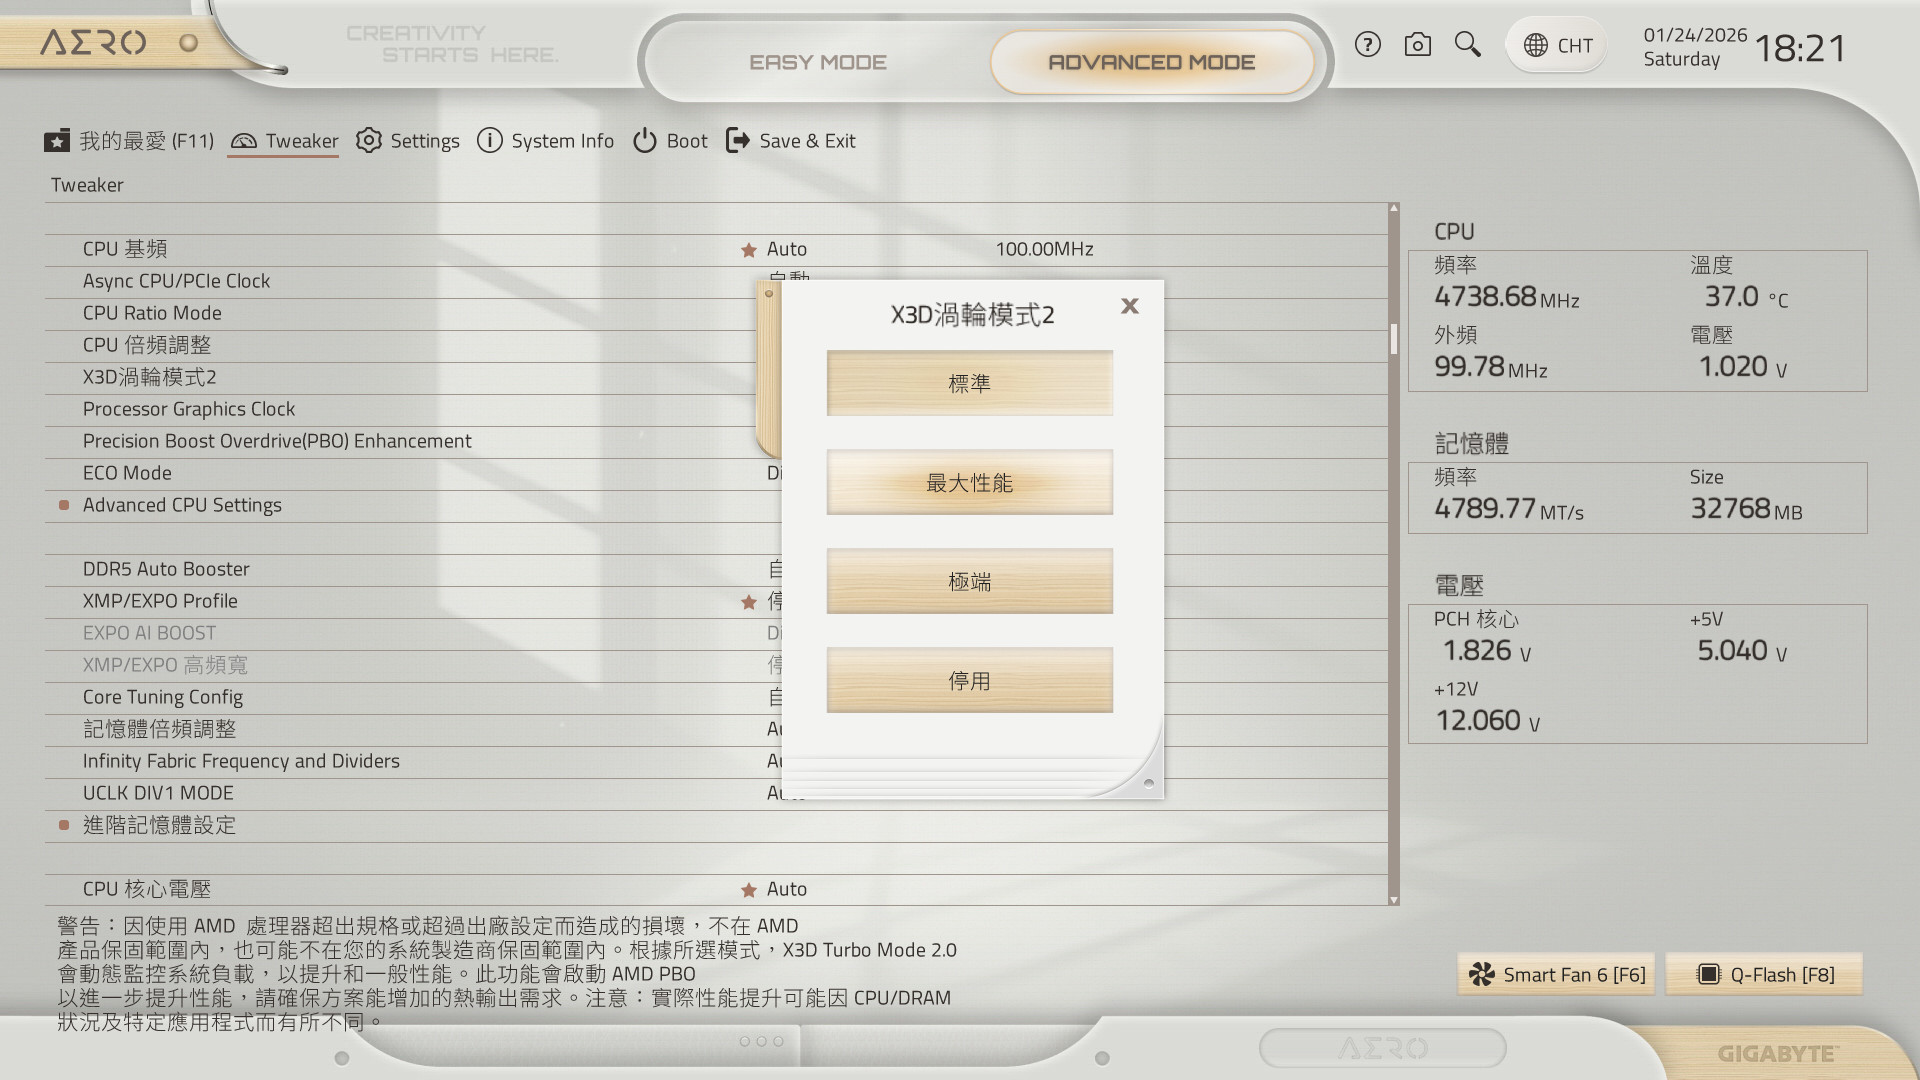Click the screenshot camera icon

pyautogui.click(x=1417, y=45)
